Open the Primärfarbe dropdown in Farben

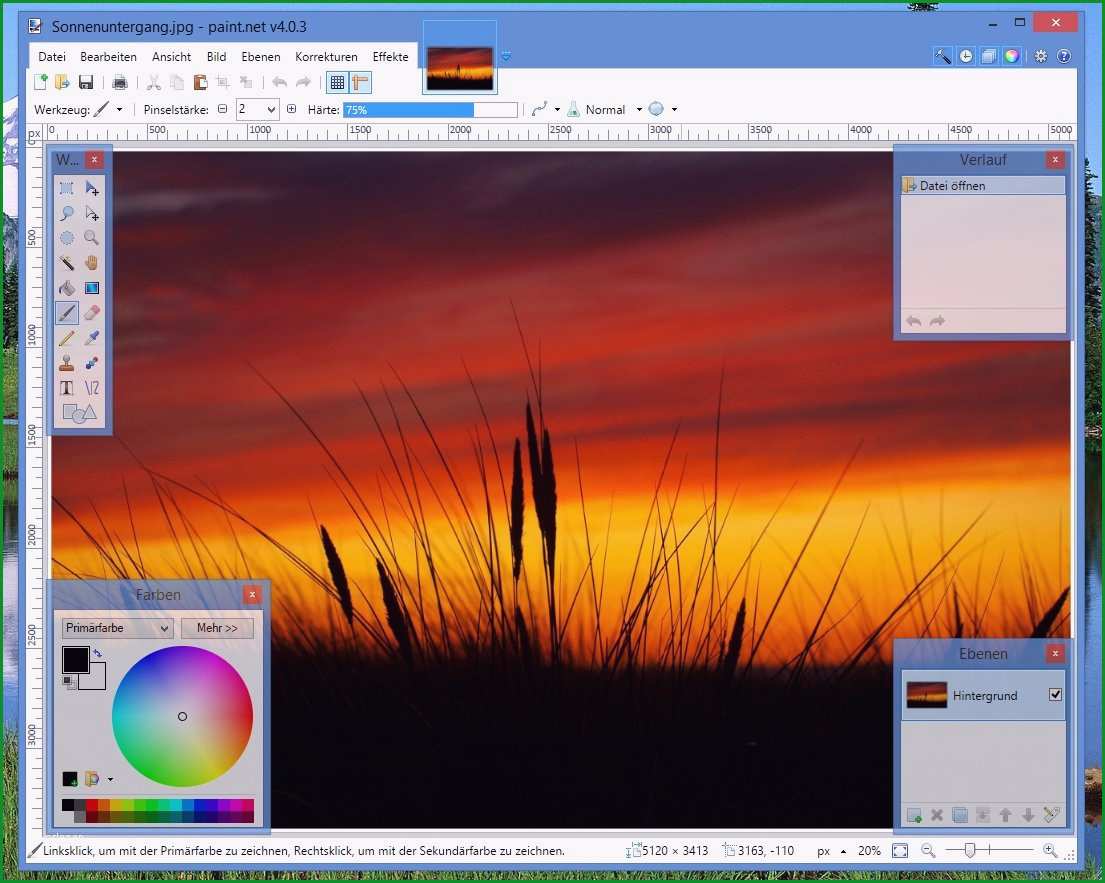tap(117, 628)
